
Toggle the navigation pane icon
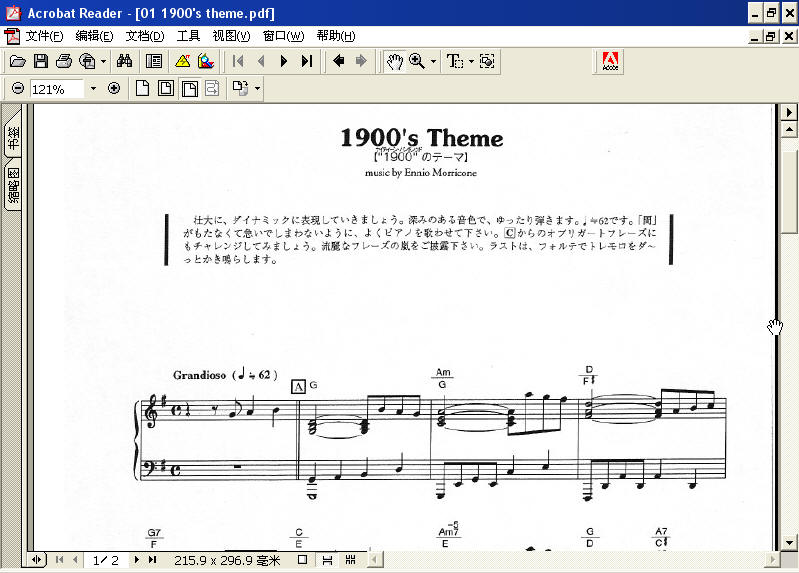coord(153,62)
